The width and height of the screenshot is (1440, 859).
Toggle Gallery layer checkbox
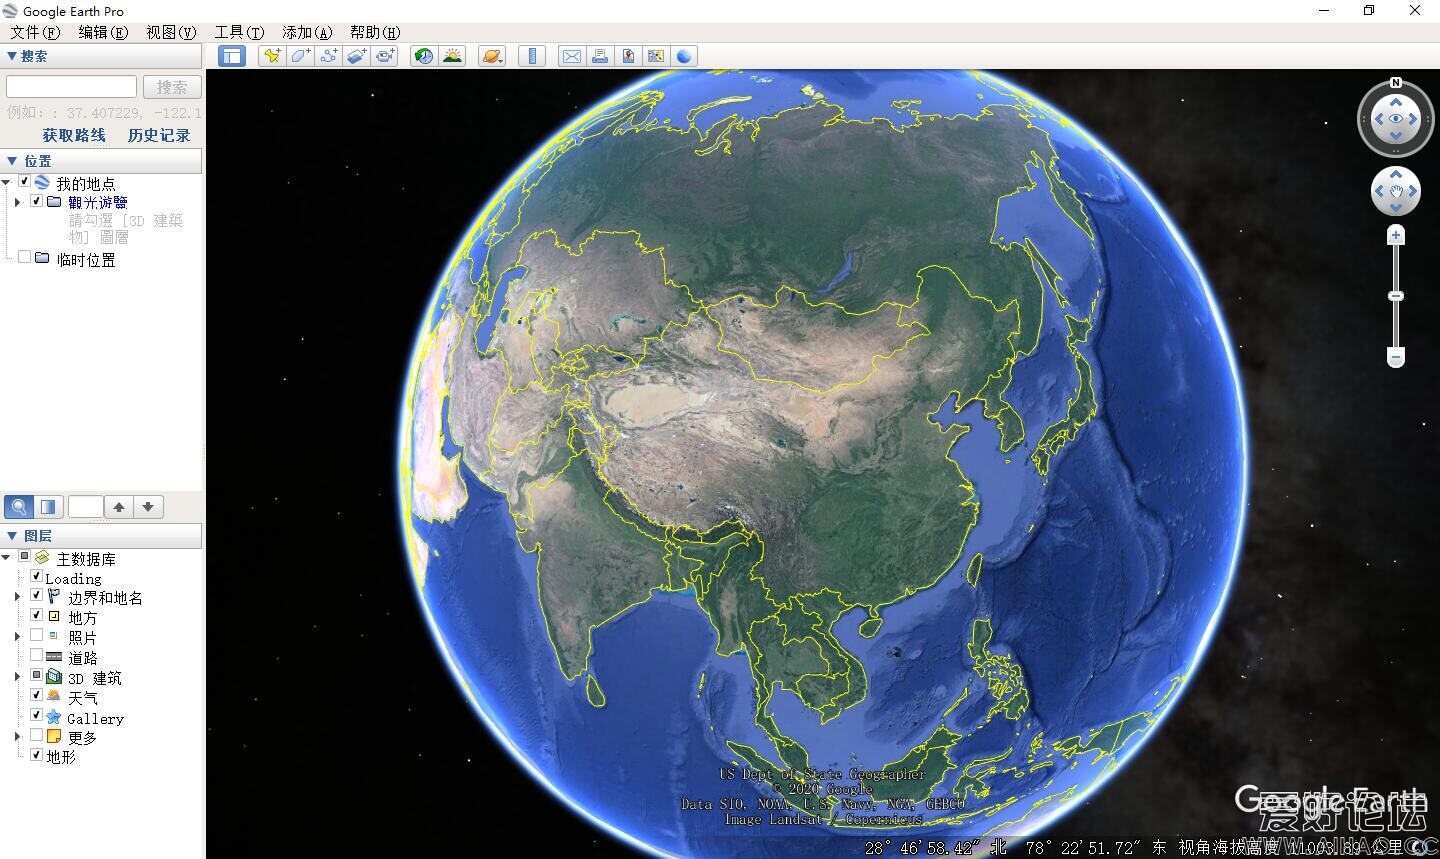(36, 715)
